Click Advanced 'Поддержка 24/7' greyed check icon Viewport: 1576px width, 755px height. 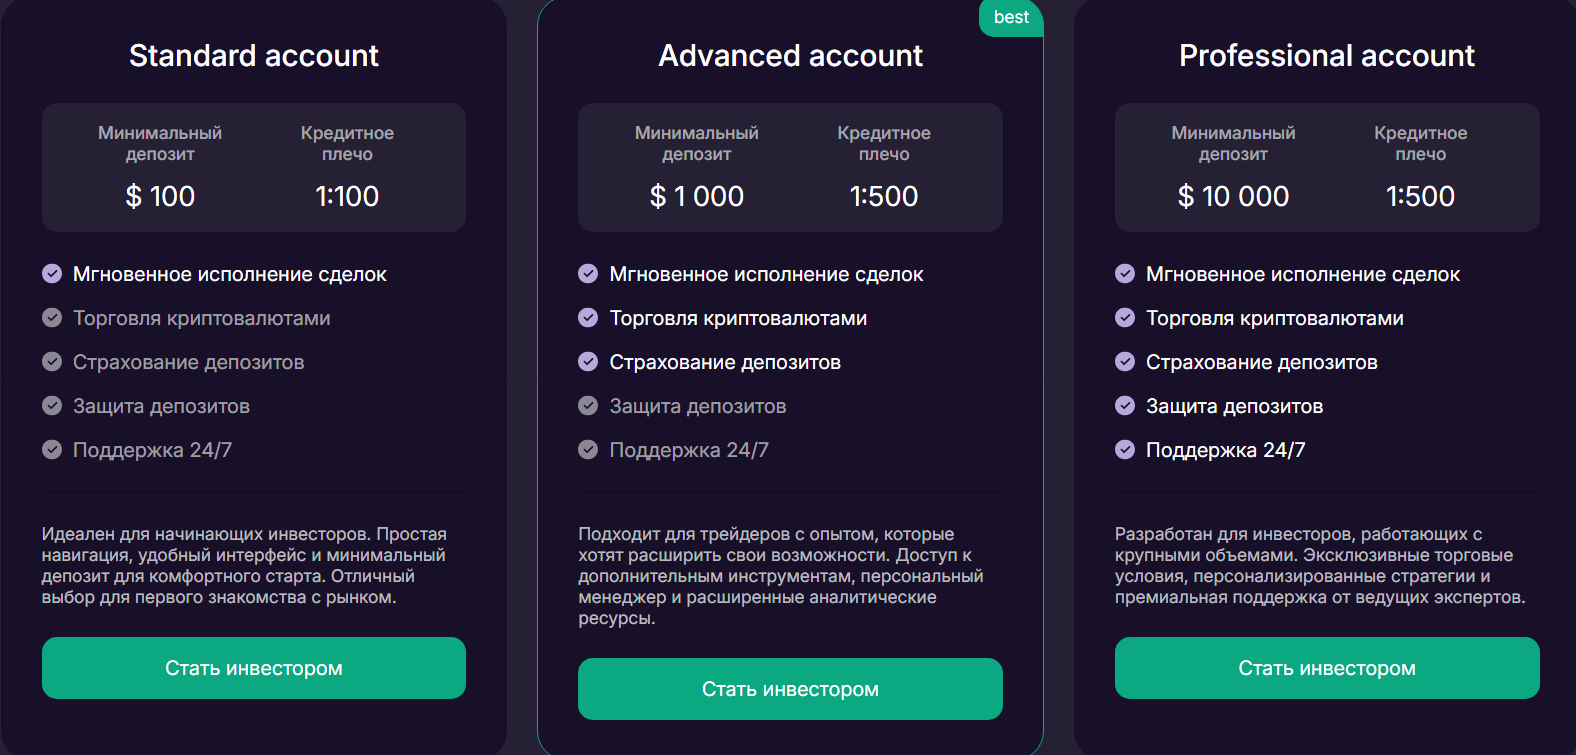(588, 450)
